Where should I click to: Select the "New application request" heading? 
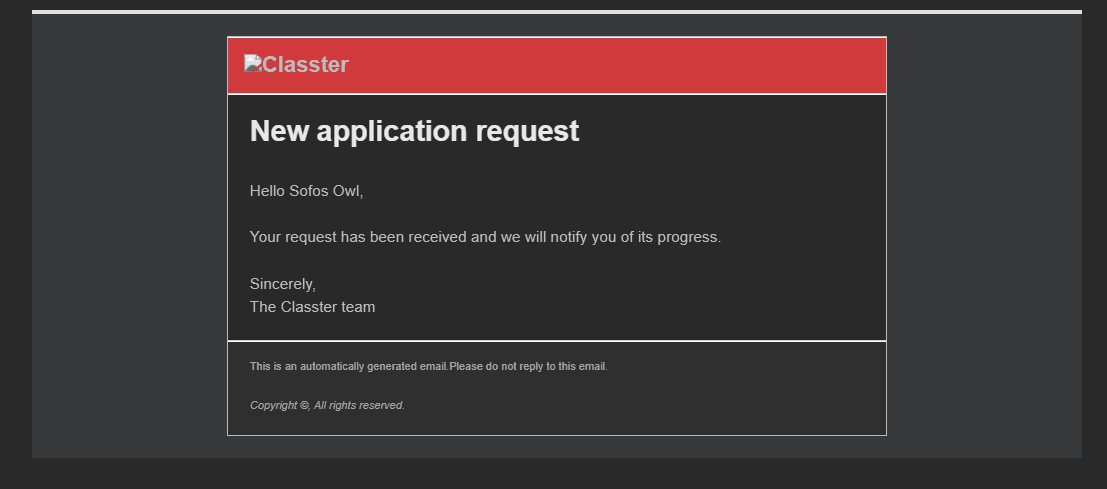[x=414, y=131]
